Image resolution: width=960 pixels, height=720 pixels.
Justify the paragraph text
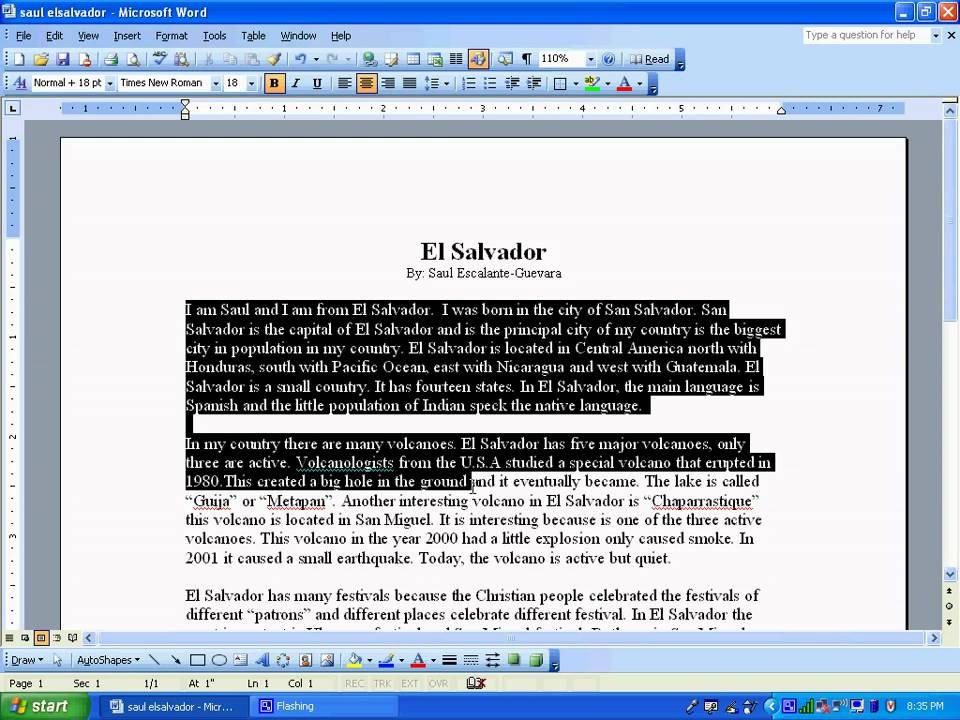tap(410, 83)
